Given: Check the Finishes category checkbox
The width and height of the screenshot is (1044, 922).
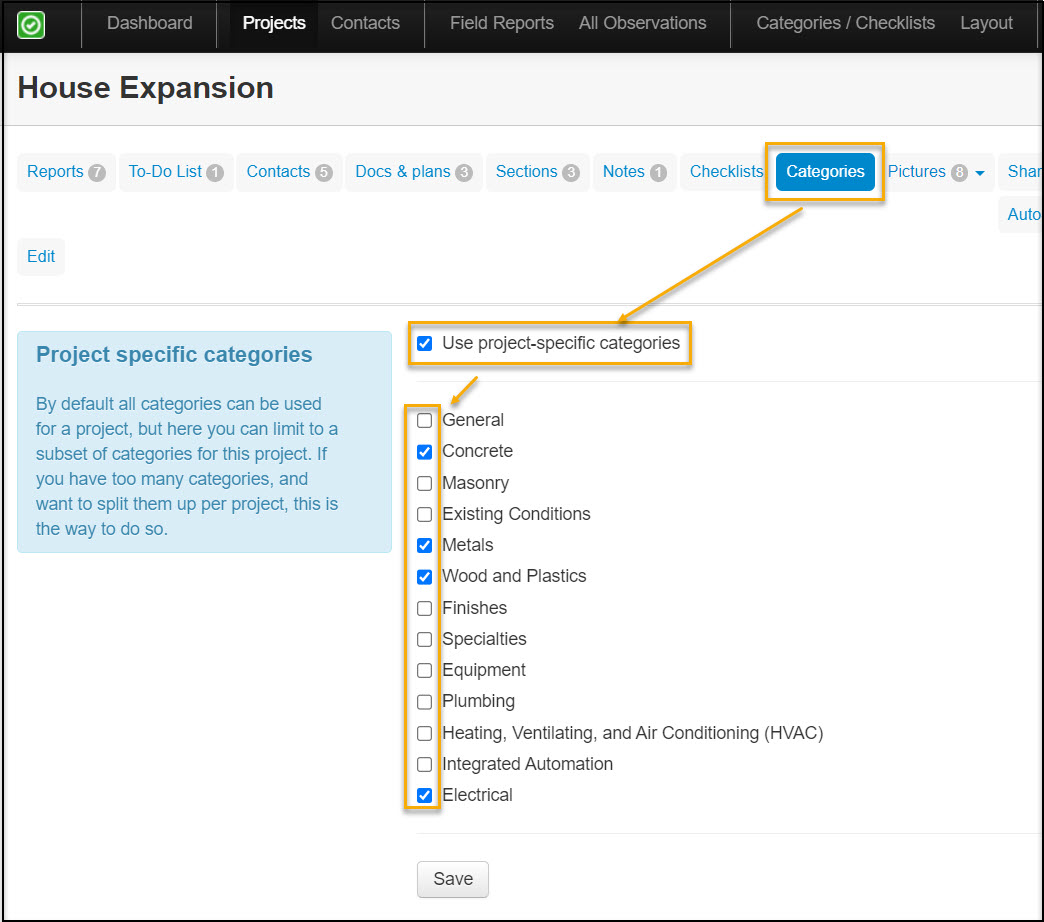Looking at the screenshot, I should 425,609.
